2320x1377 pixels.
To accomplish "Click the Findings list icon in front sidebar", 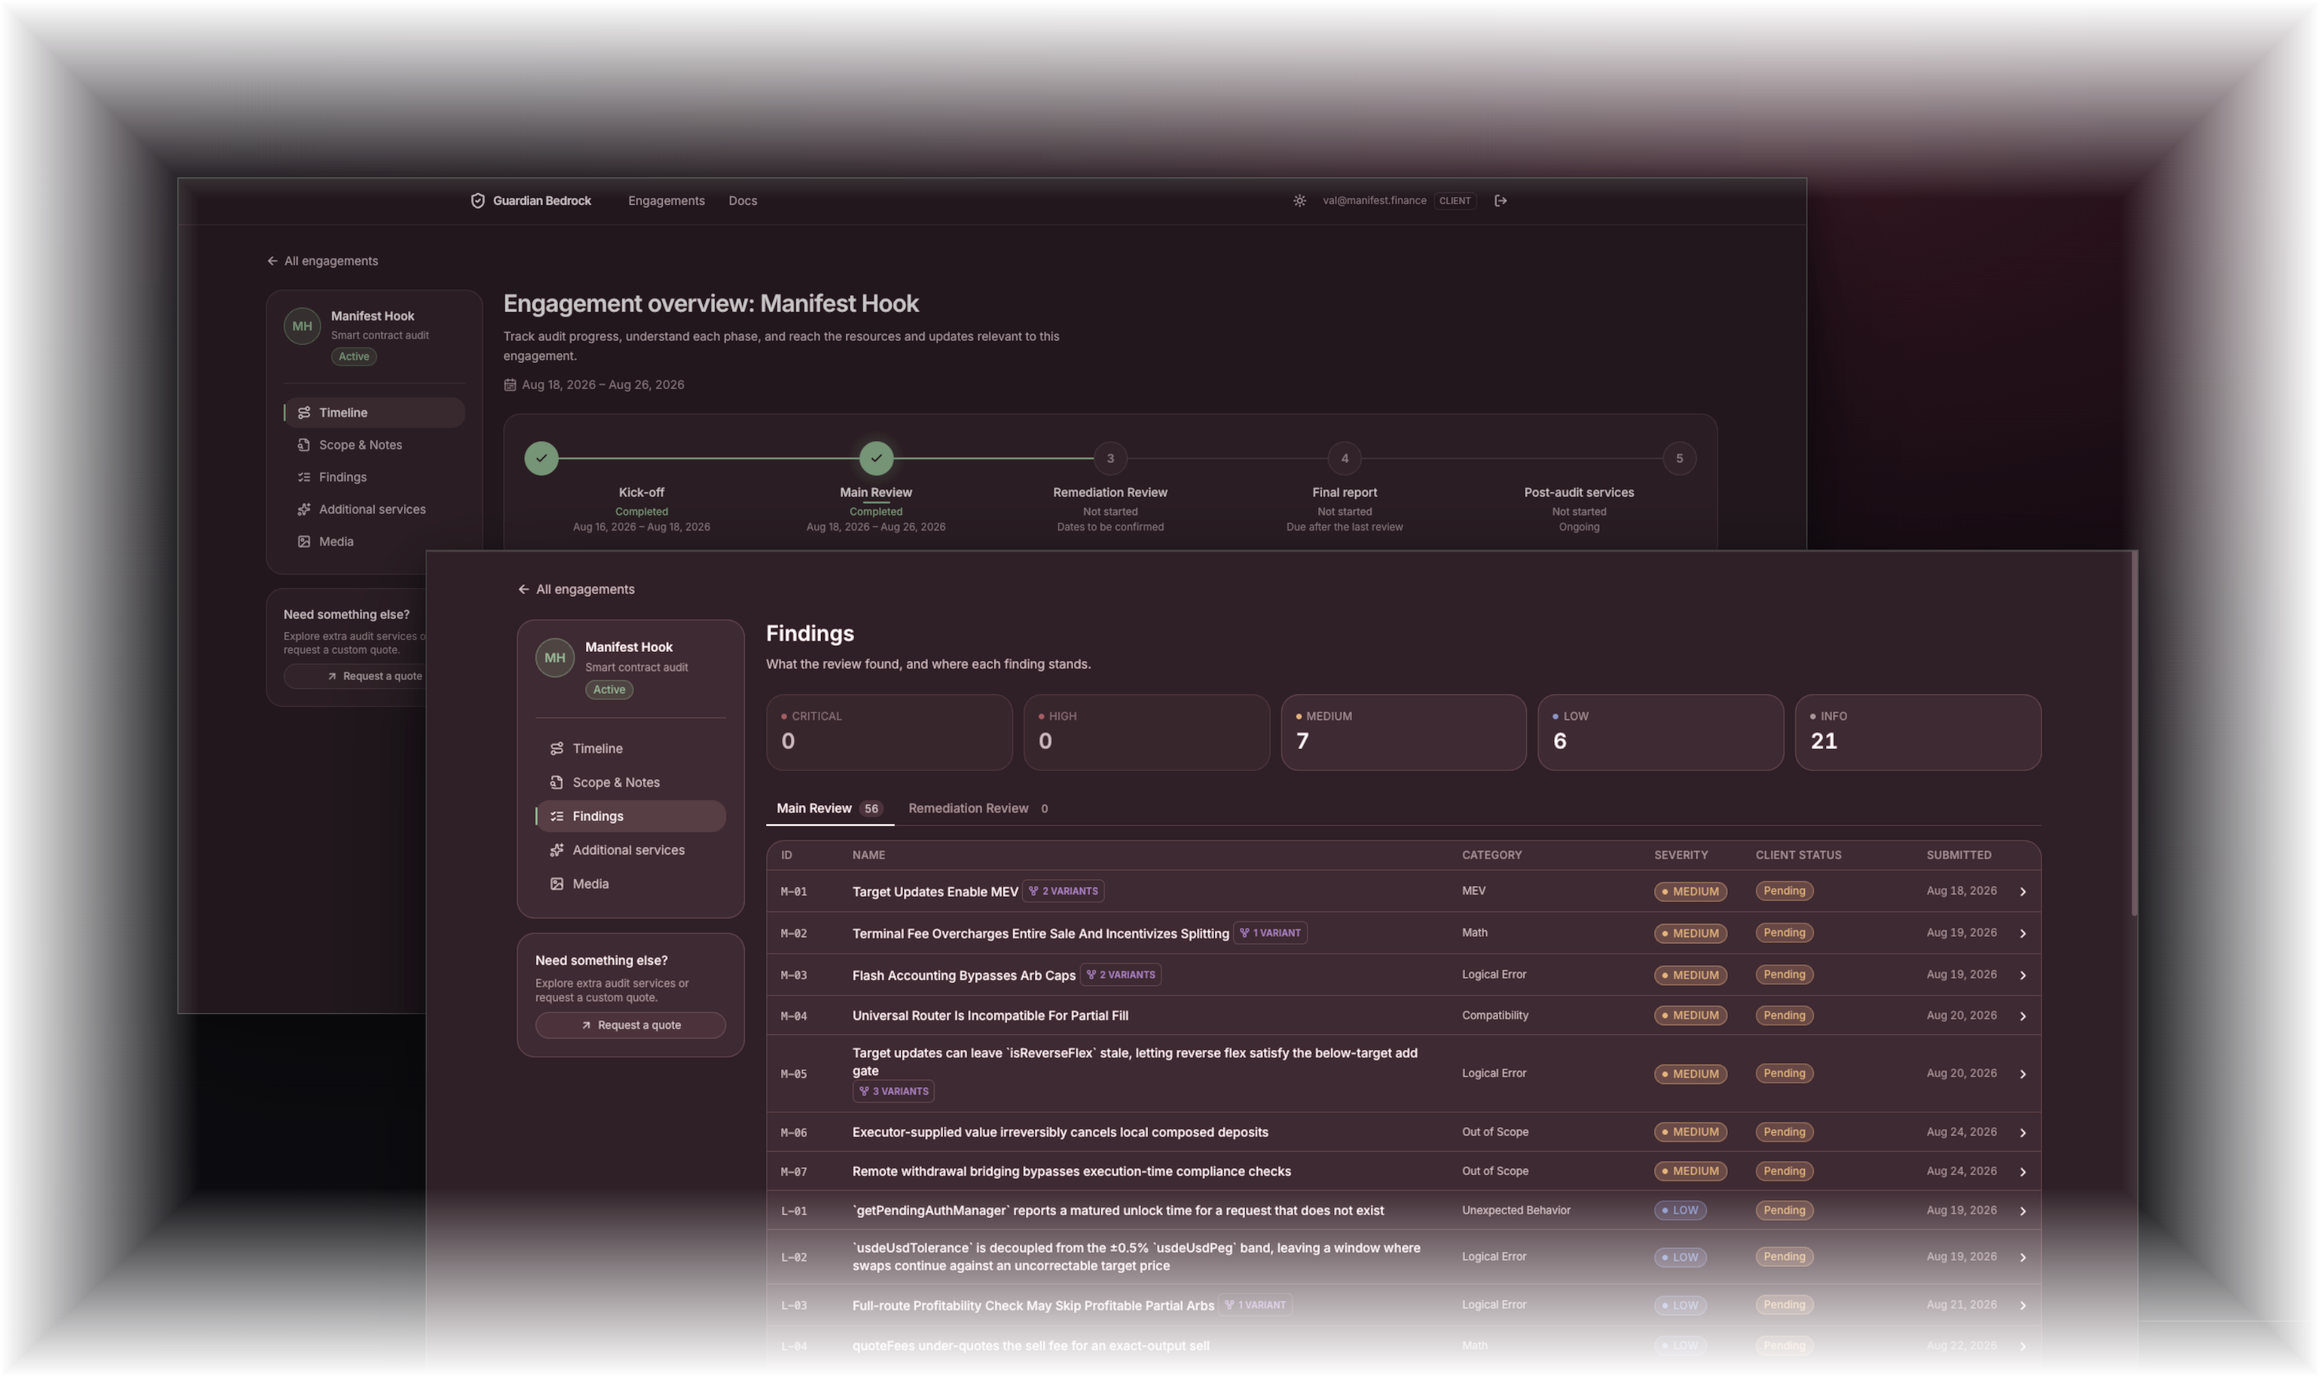I will (557, 816).
